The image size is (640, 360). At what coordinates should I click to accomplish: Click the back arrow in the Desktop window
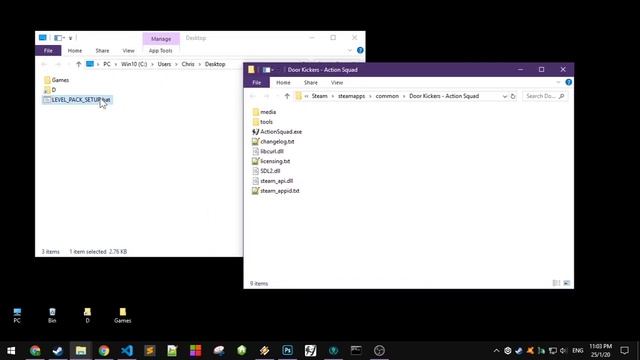pos(44,64)
